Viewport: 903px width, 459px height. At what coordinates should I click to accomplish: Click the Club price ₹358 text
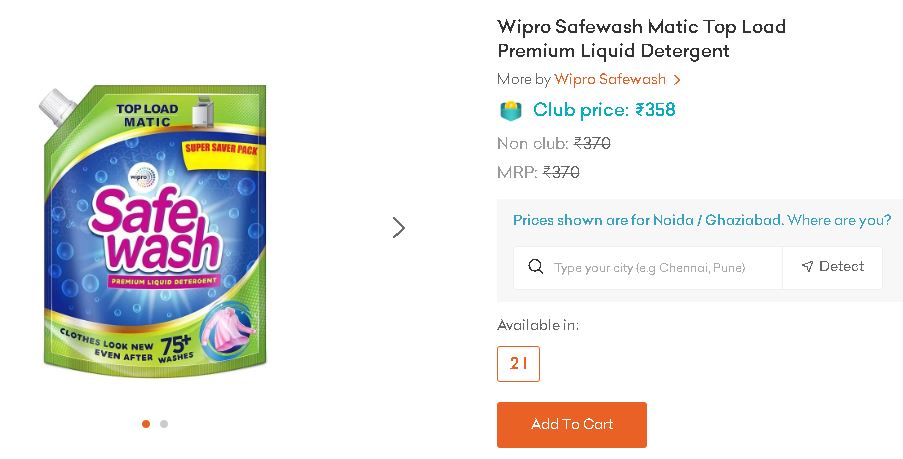[x=604, y=110]
